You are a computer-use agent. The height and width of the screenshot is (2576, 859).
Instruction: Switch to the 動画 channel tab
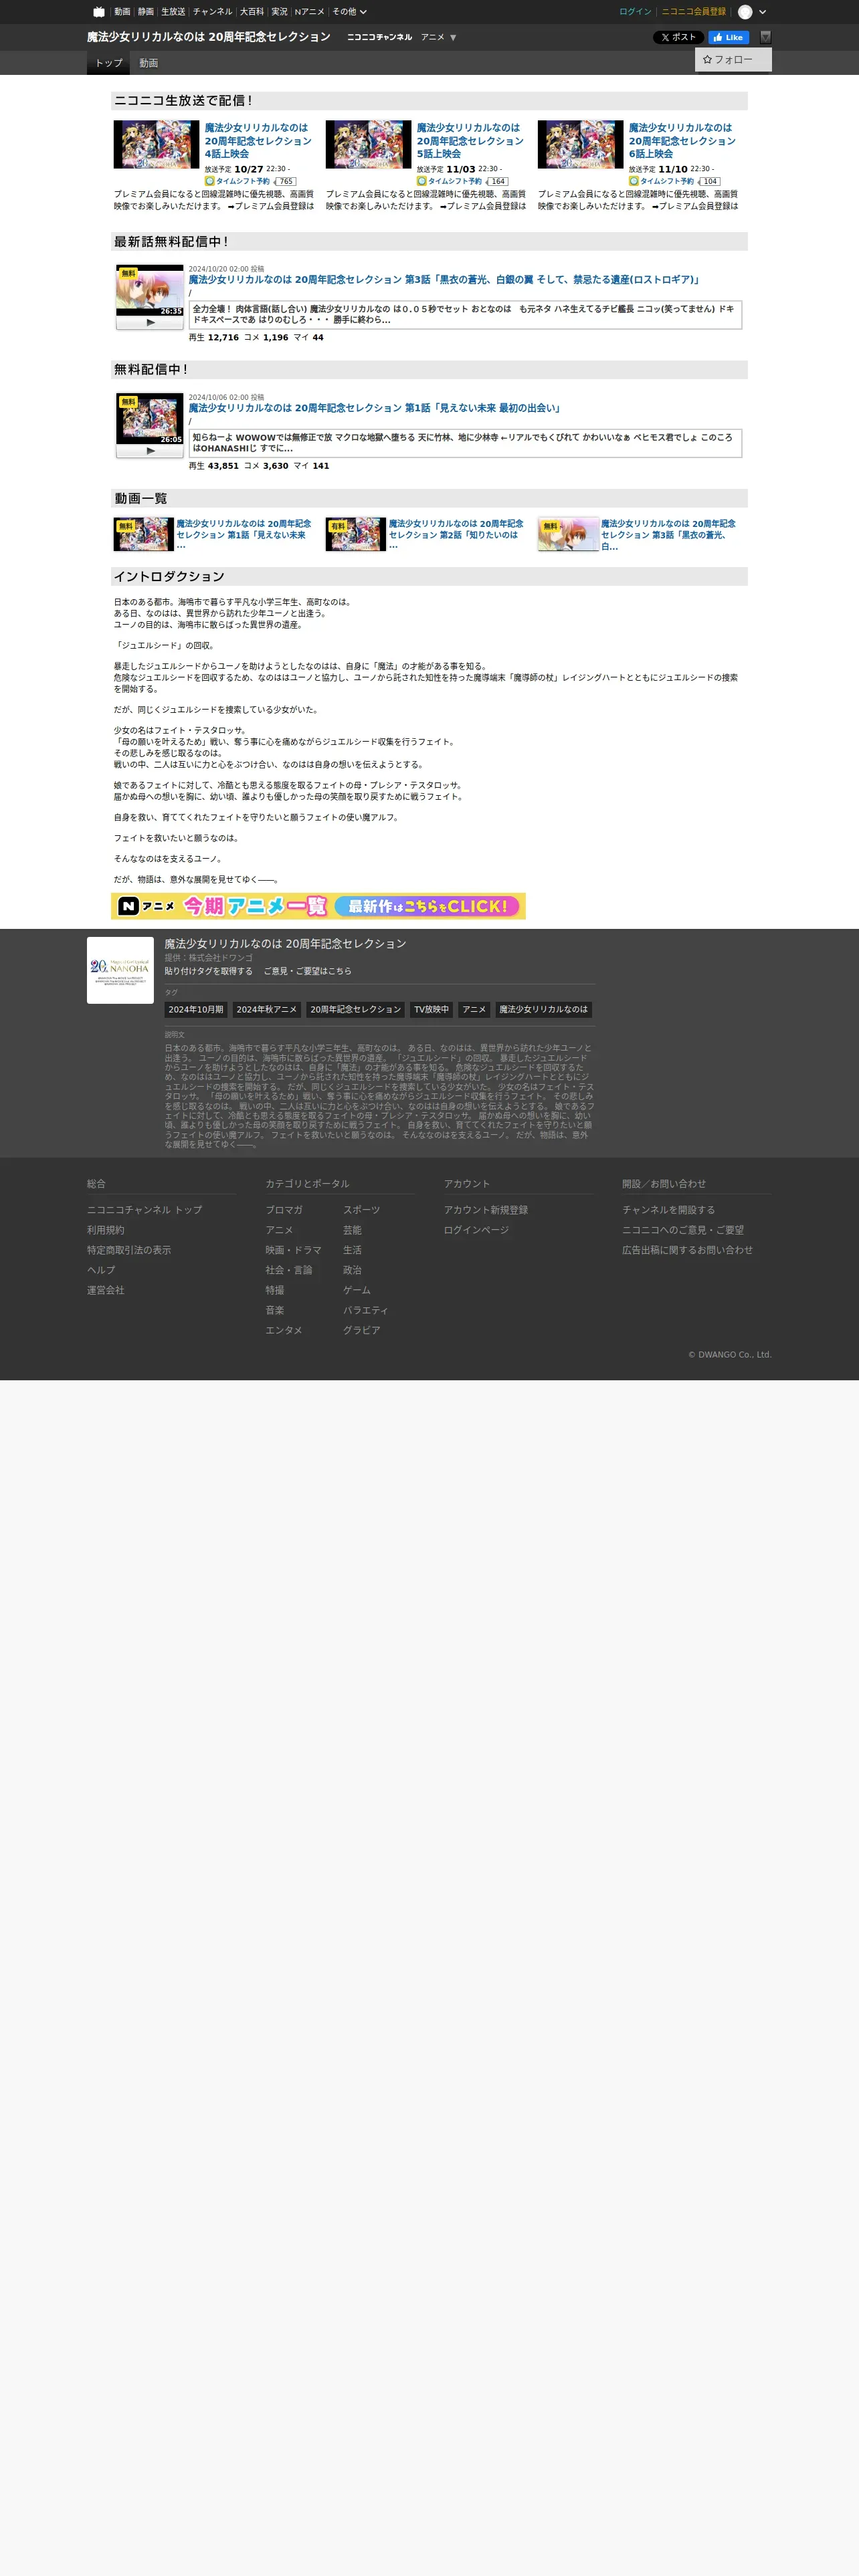pos(148,63)
